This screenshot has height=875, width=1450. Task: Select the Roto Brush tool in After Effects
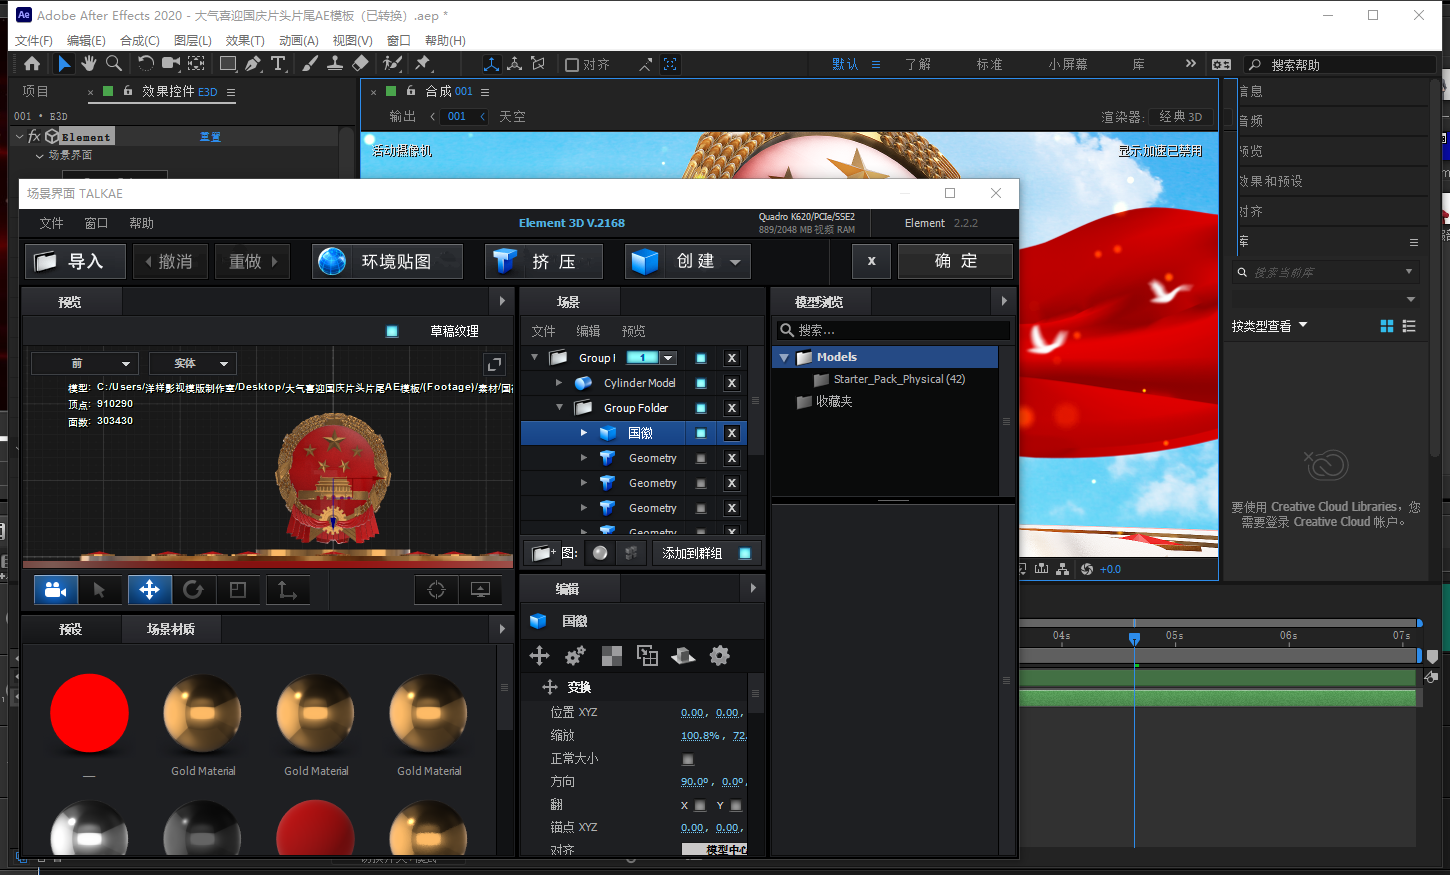pos(393,64)
